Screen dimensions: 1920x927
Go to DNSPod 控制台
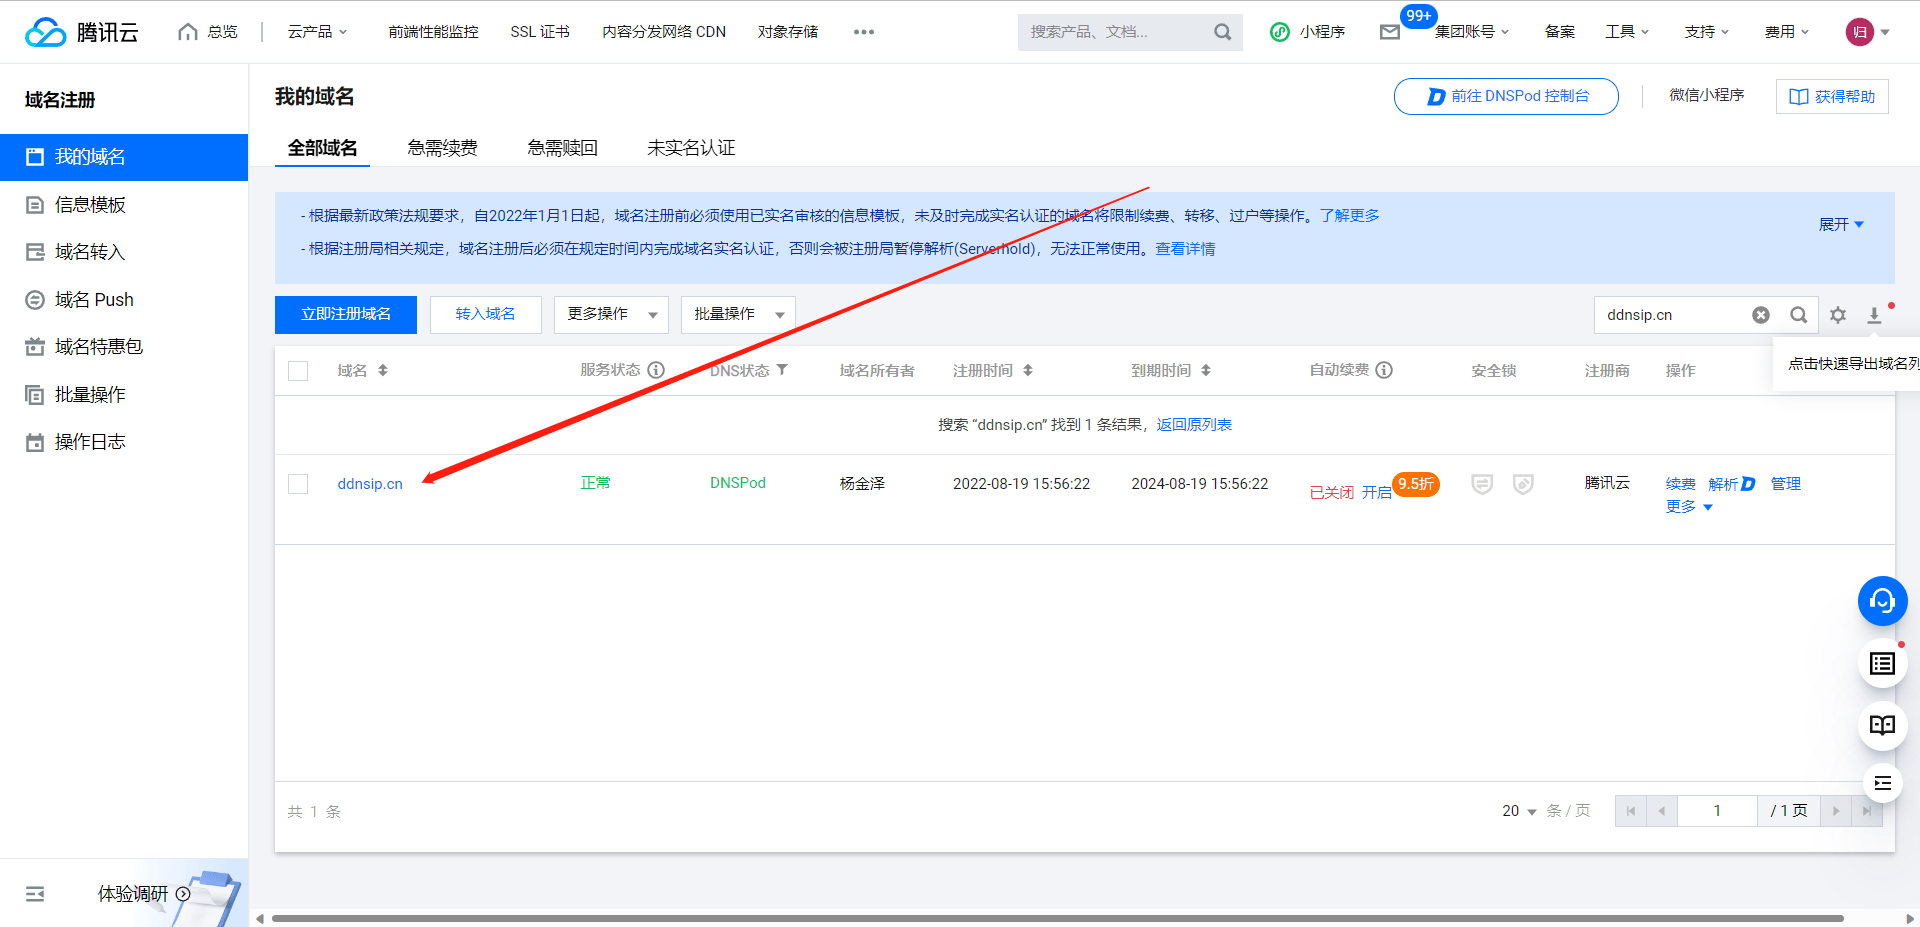point(1506,97)
